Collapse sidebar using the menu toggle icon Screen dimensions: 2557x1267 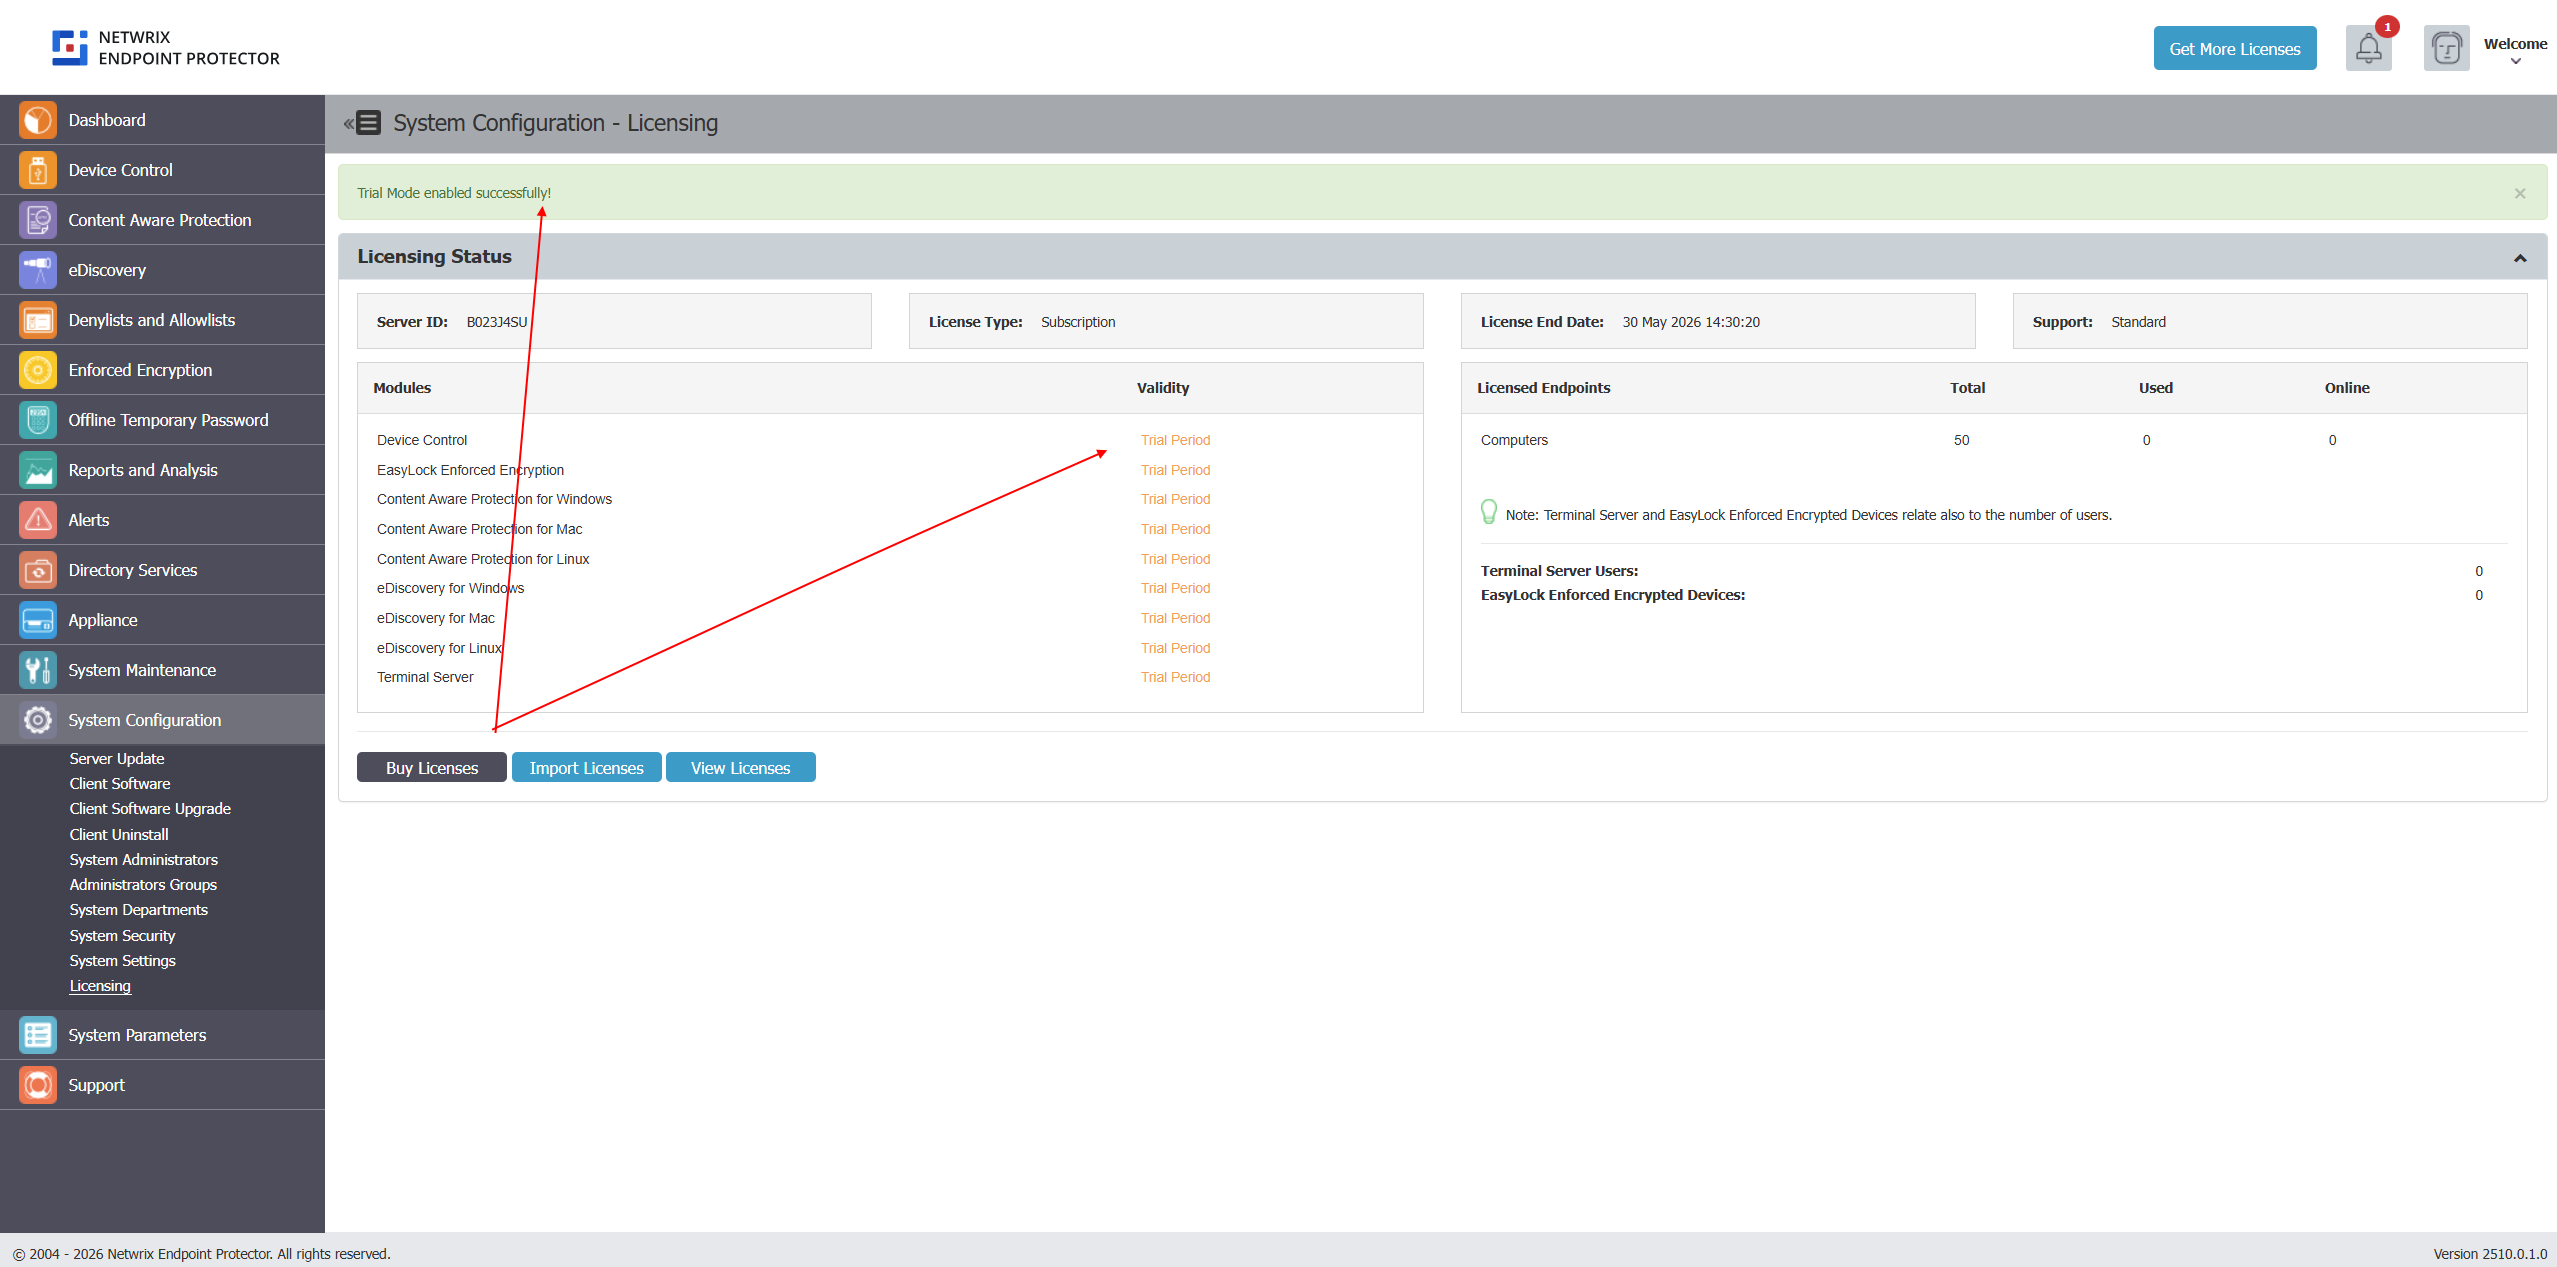pos(363,123)
